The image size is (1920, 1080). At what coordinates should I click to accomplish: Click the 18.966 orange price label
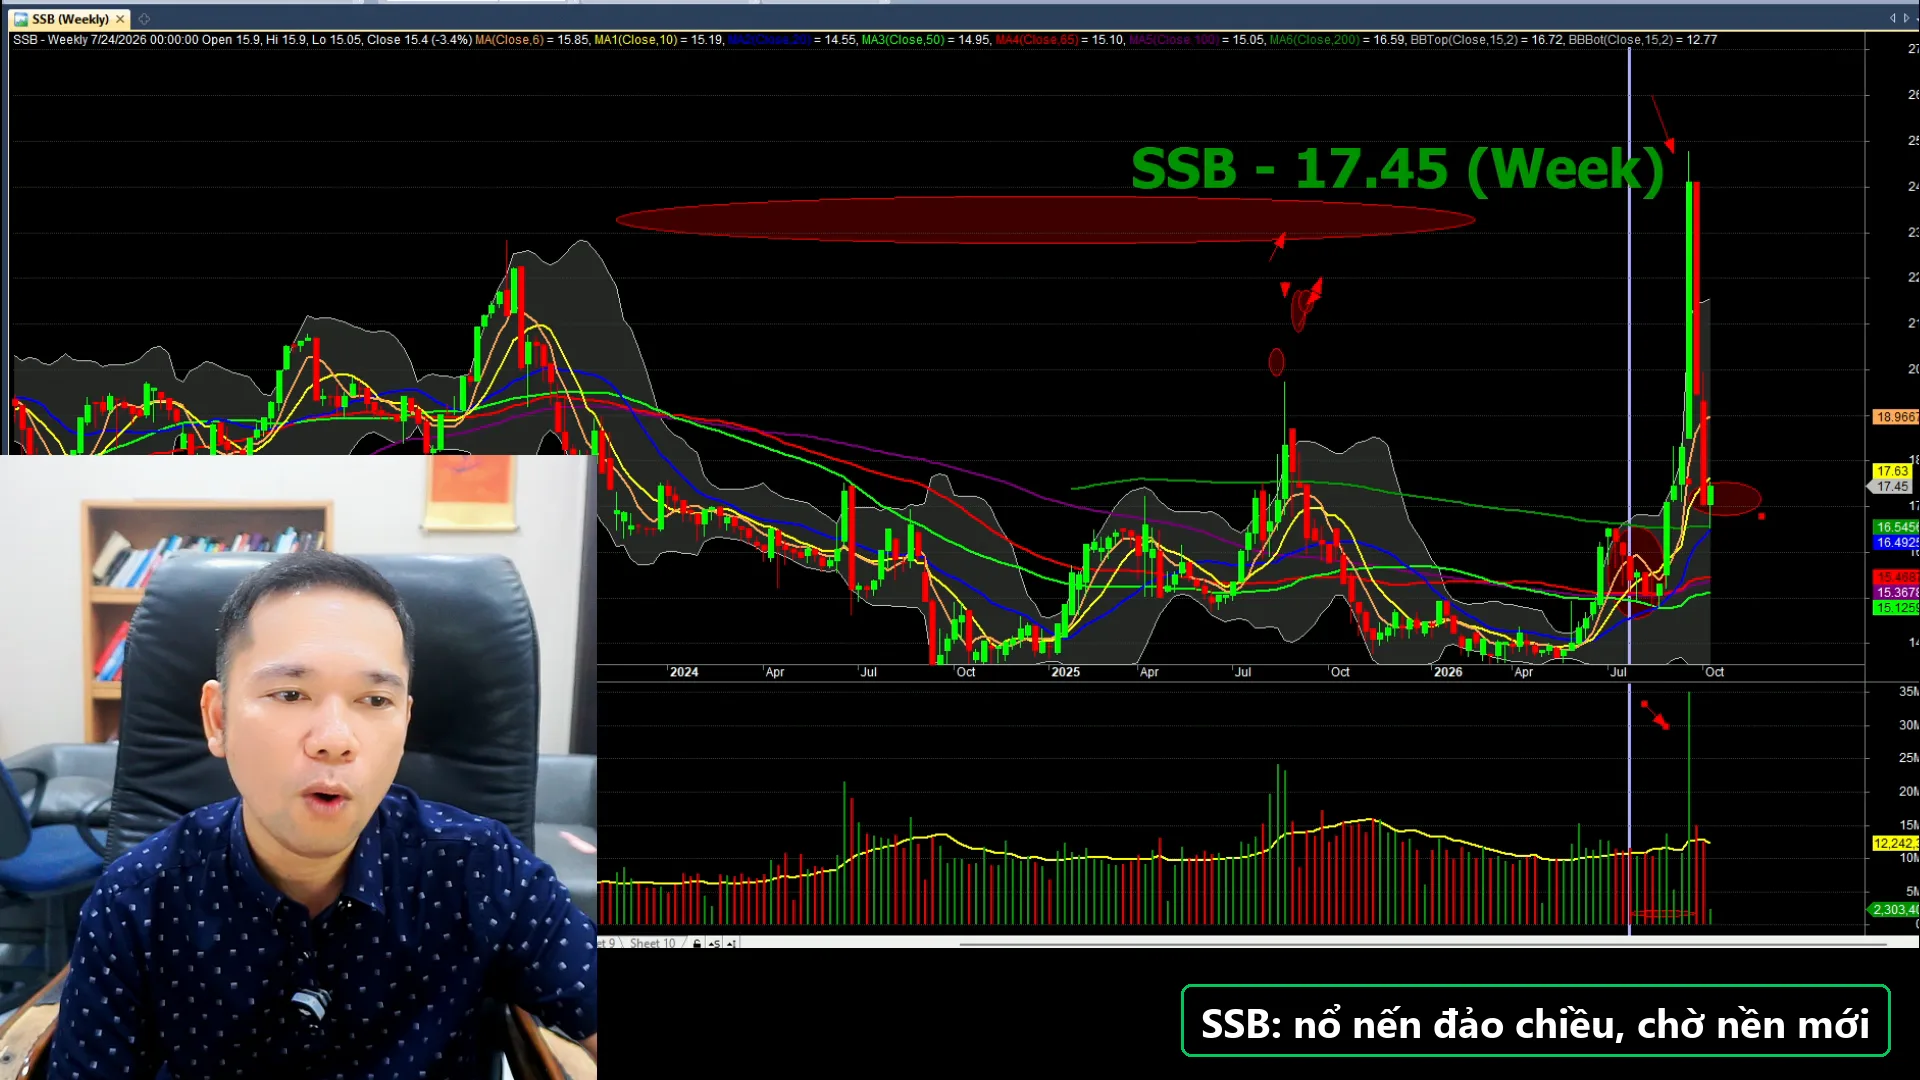(1895, 417)
